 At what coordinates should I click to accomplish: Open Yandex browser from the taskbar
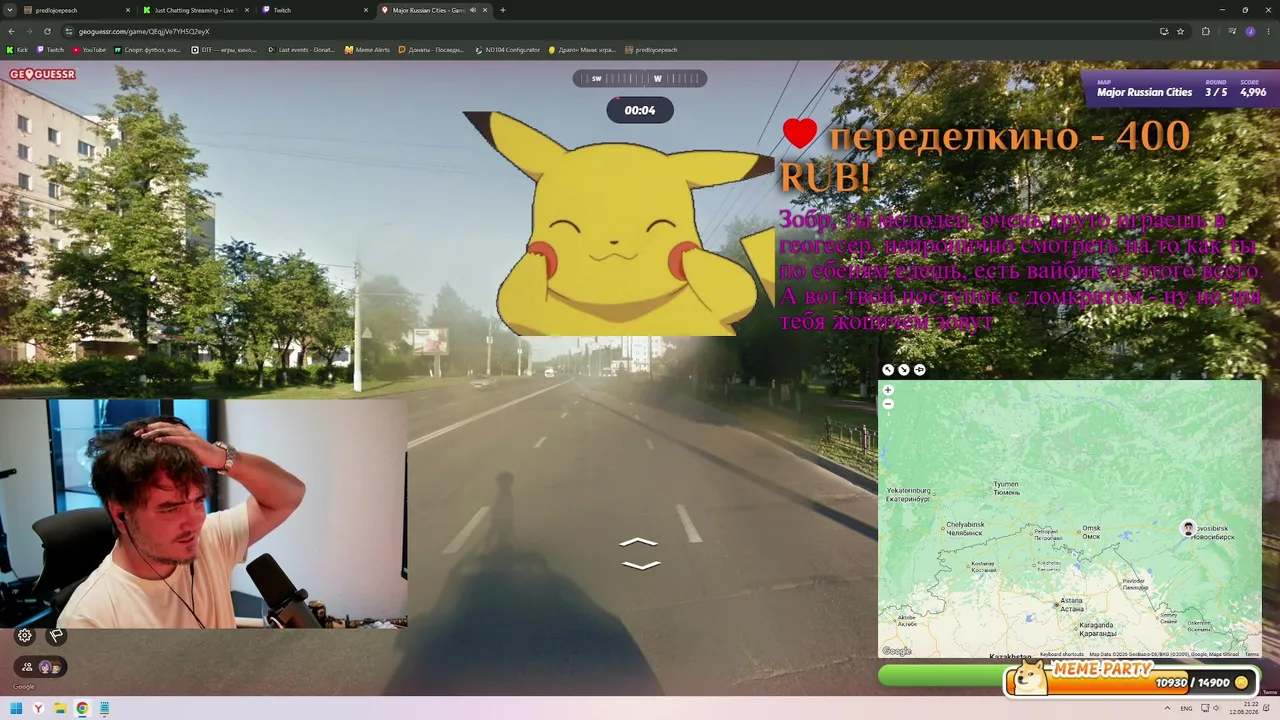pyautogui.click(x=38, y=709)
